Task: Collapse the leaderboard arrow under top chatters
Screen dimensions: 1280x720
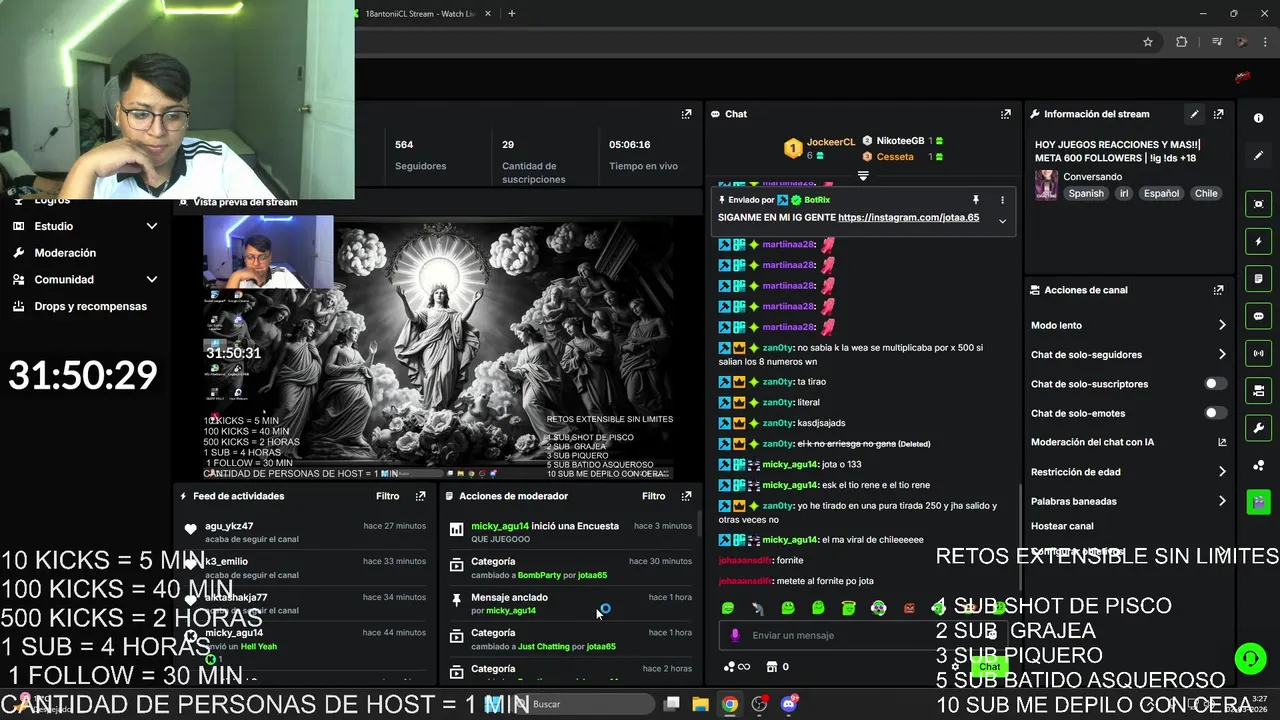Action: (863, 175)
